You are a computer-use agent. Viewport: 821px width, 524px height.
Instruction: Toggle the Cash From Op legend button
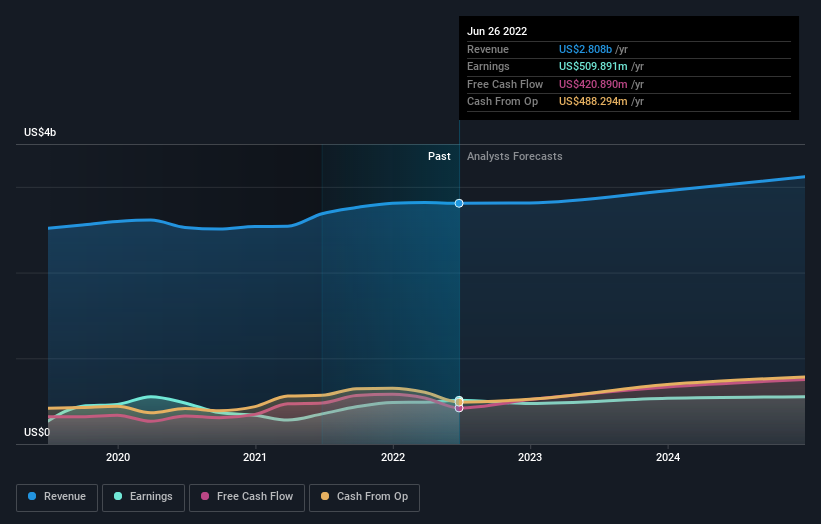pos(364,497)
